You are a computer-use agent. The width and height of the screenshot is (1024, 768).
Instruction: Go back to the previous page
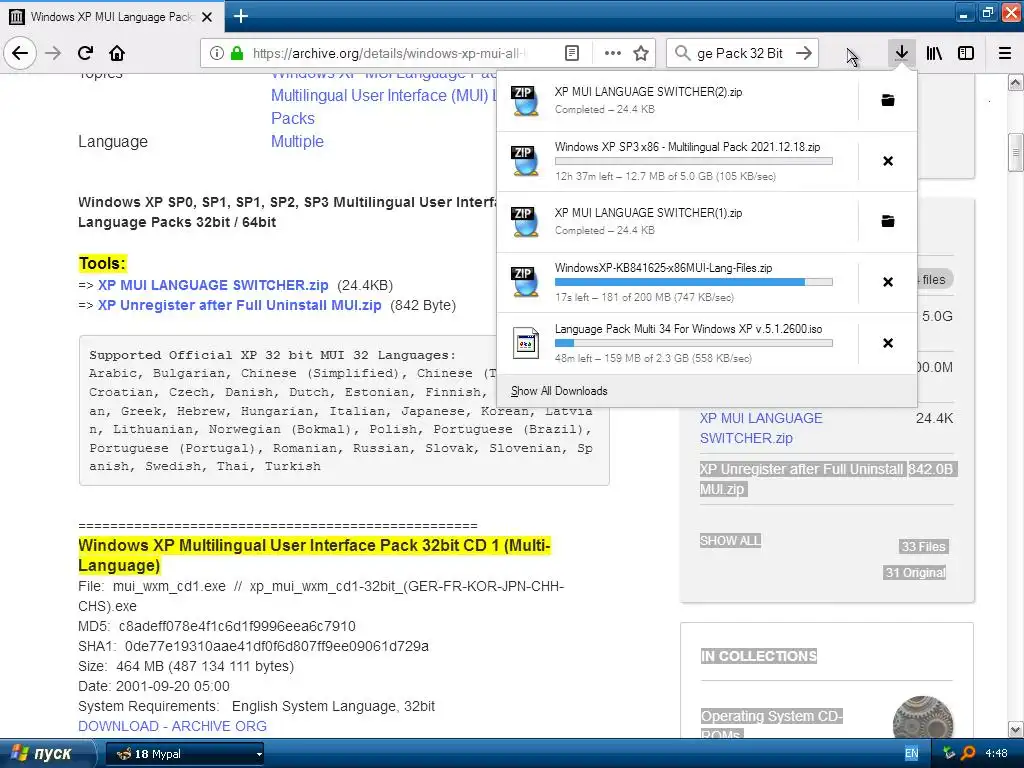coord(20,53)
